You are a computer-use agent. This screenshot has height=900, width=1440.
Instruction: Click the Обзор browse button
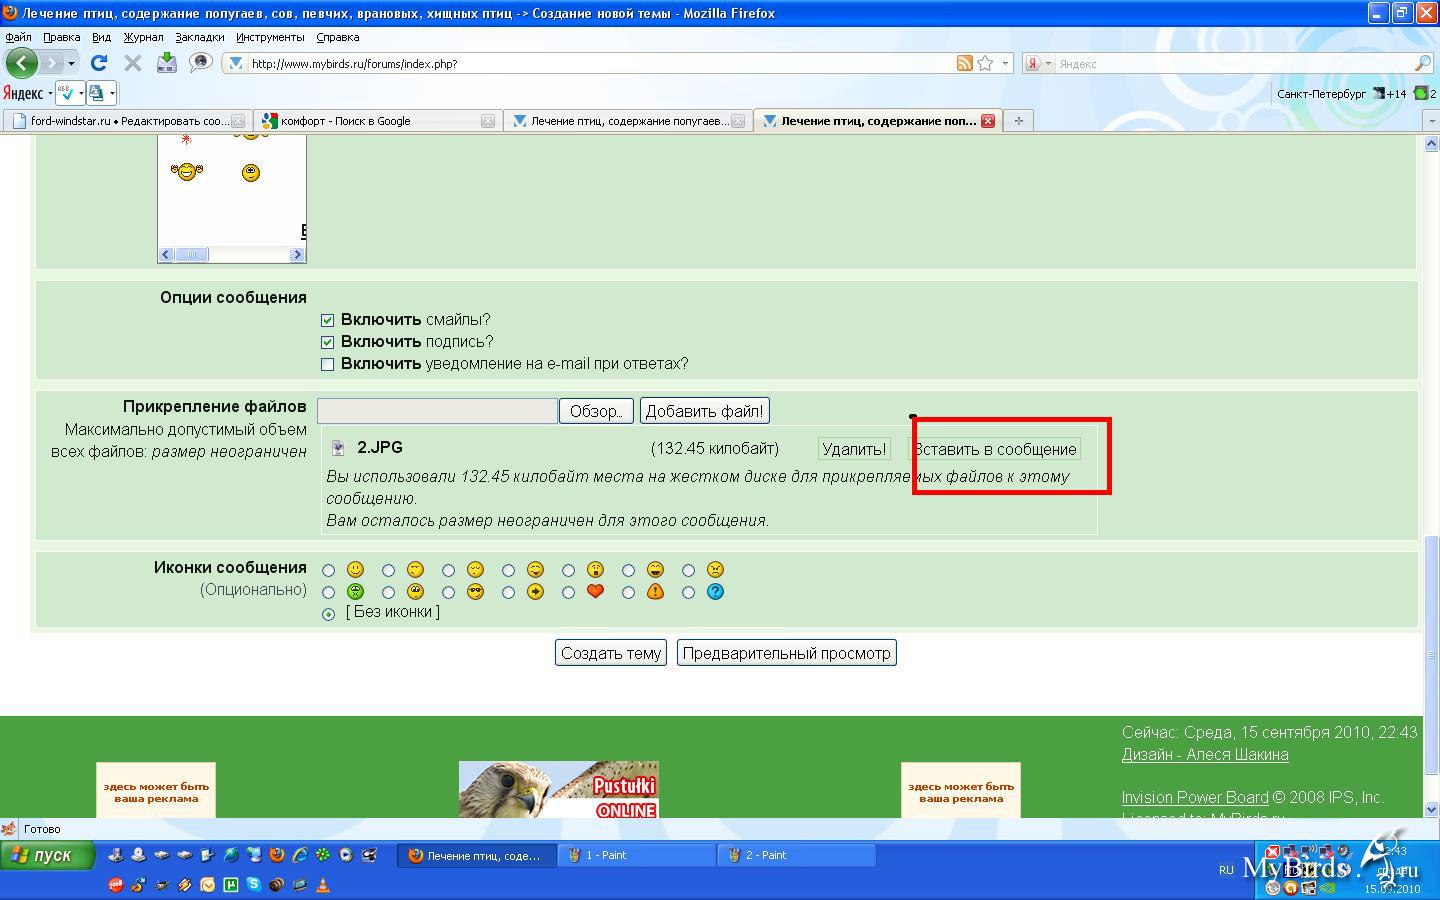pyautogui.click(x=596, y=411)
